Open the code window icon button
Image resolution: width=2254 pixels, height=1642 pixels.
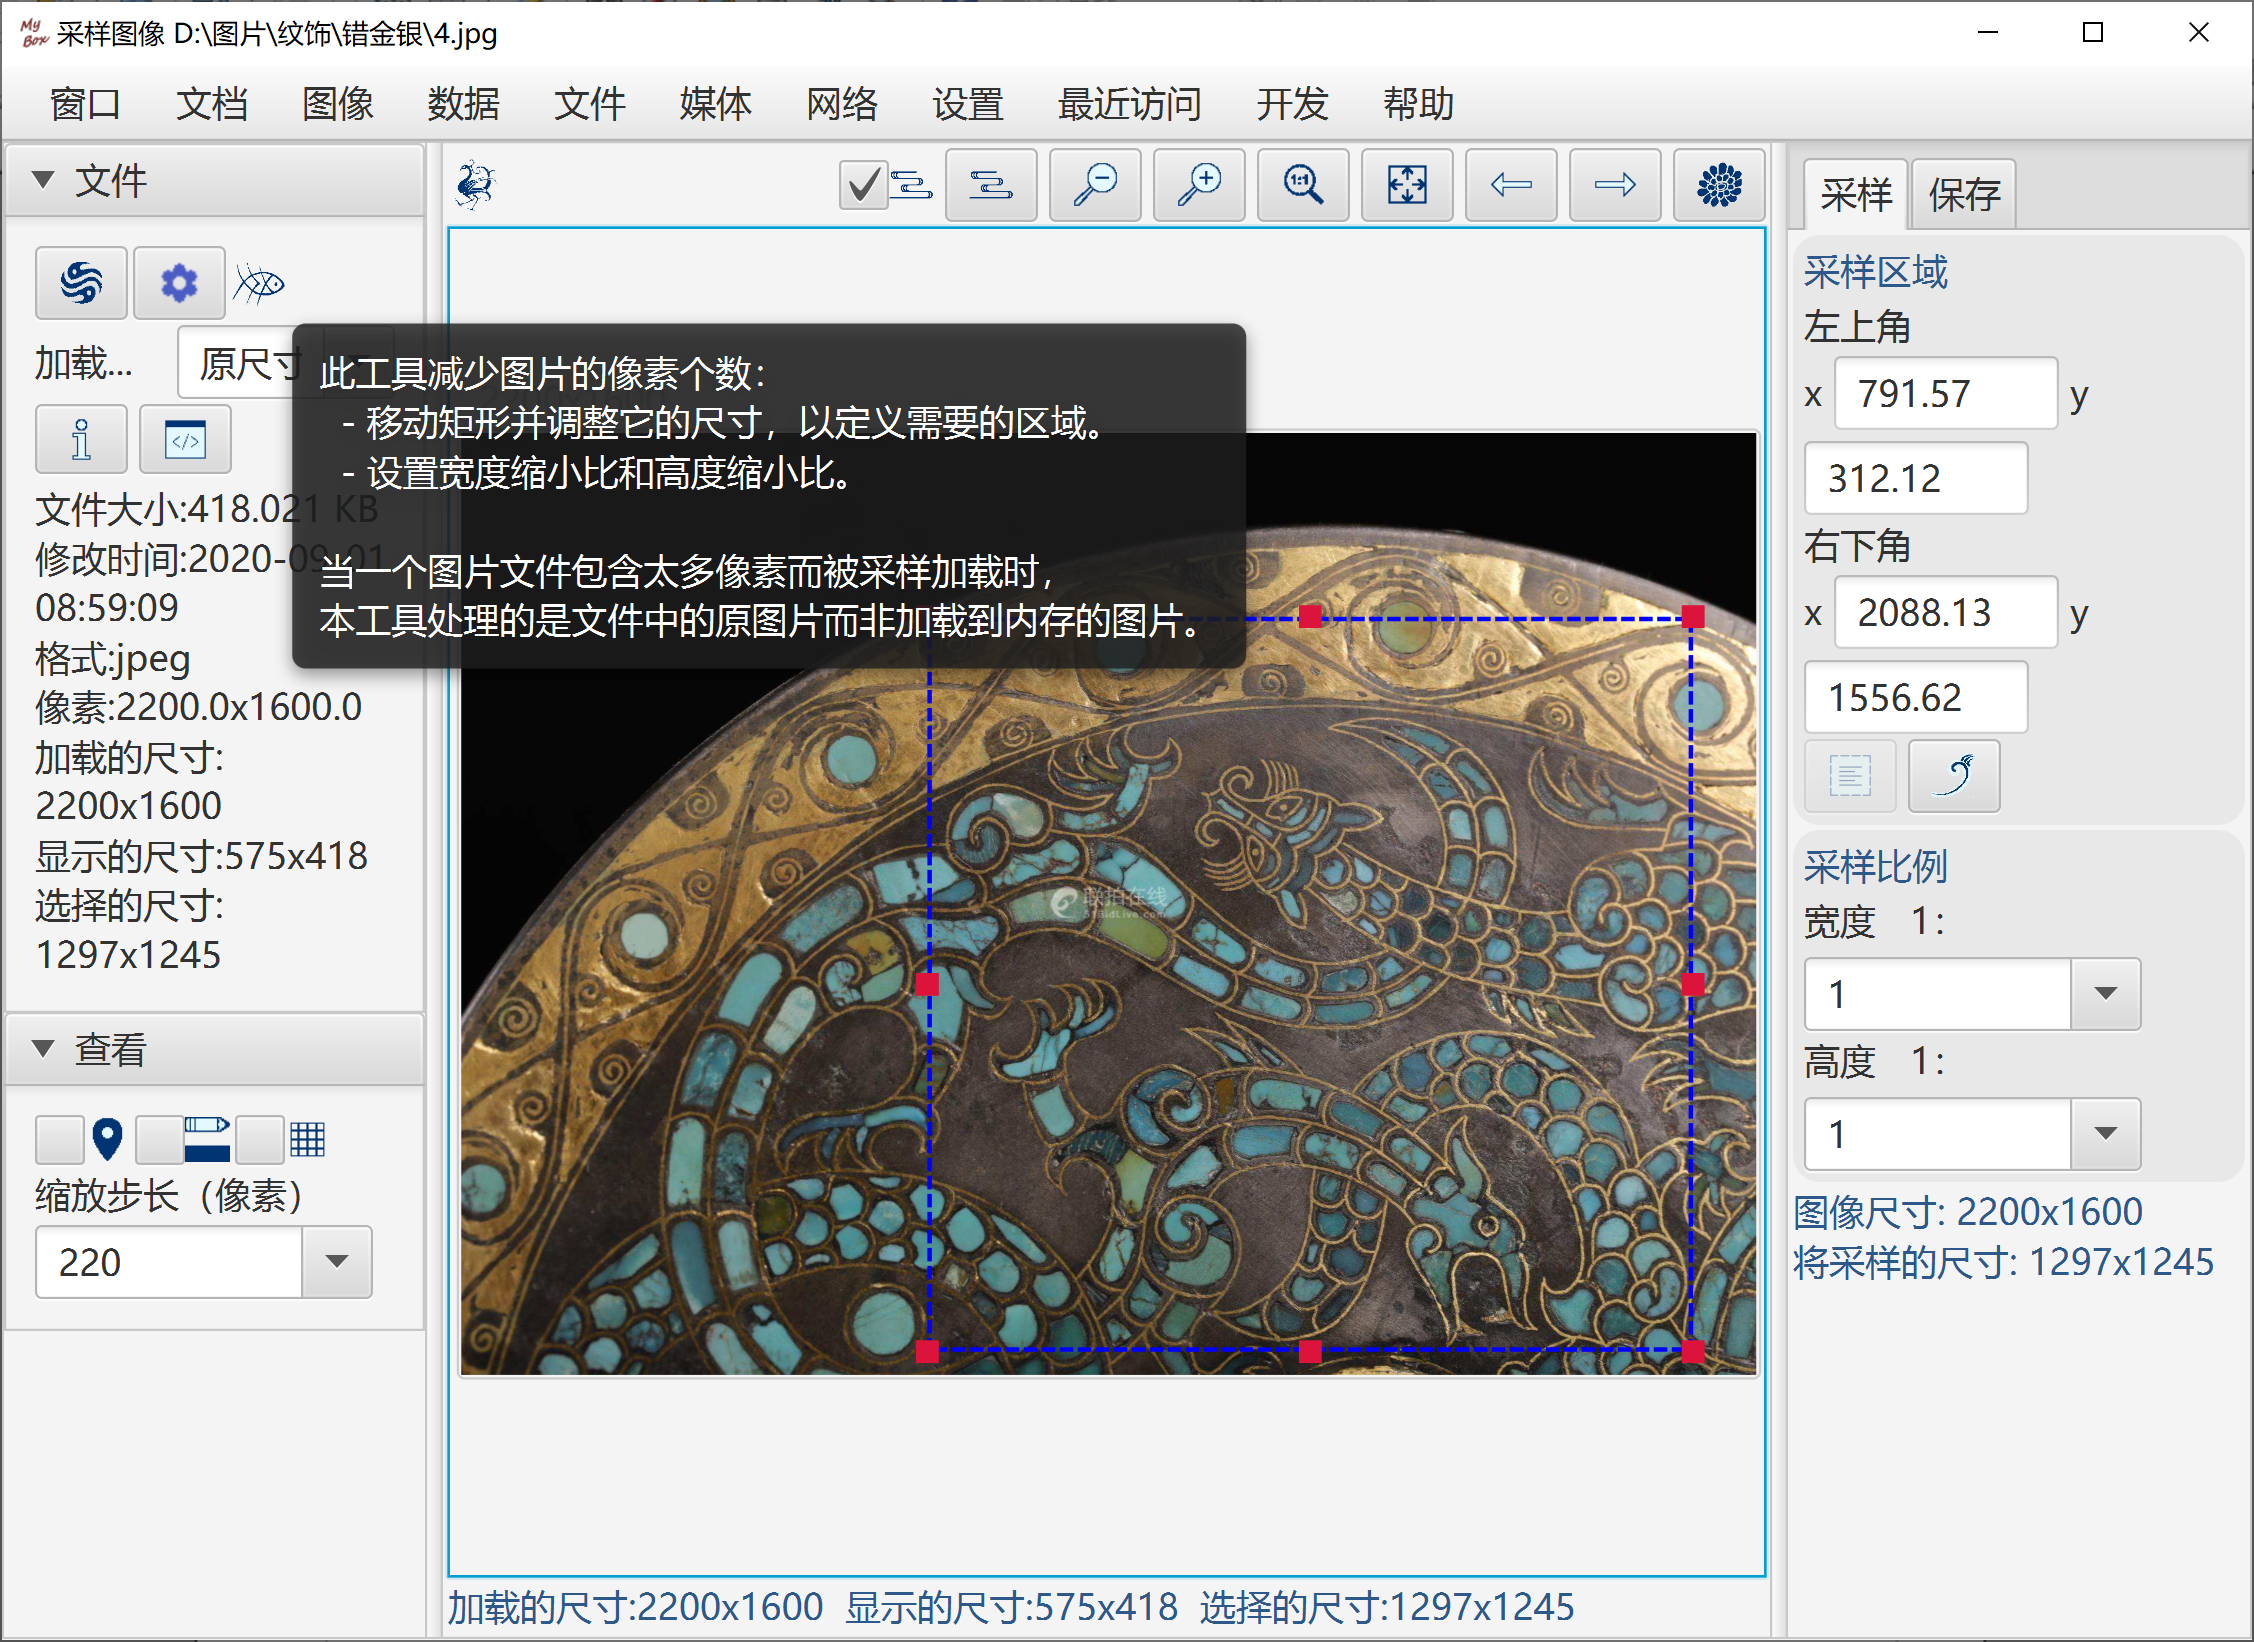(185, 439)
